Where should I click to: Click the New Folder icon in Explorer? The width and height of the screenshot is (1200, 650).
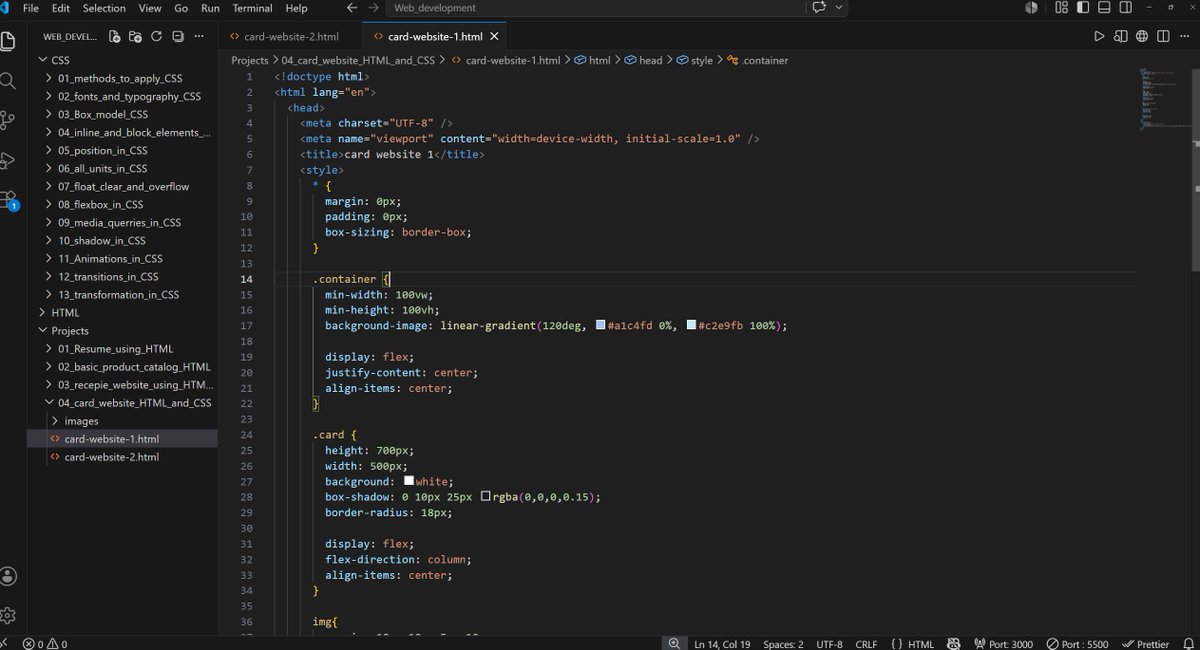(x=135, y=37)
